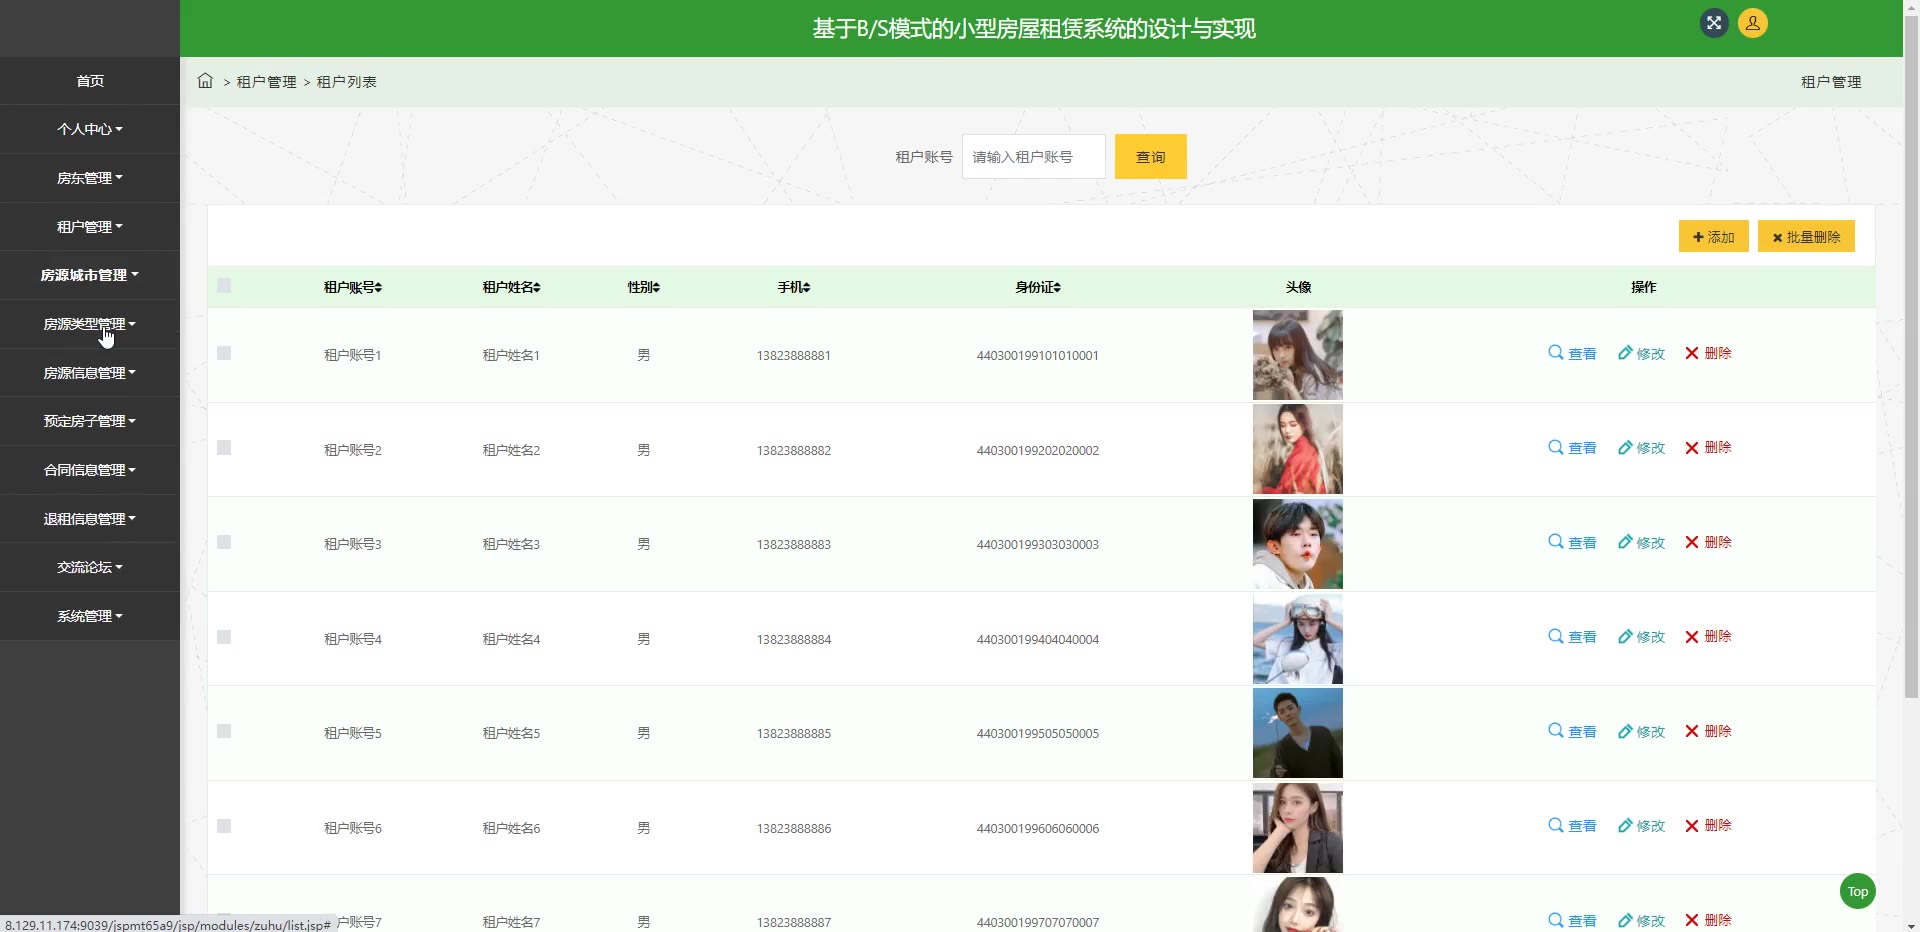Sort by 身份证 column sort arrows
Image resolution: width=1920 pixels, height=932 pixels.
(x=1057, y=288)
